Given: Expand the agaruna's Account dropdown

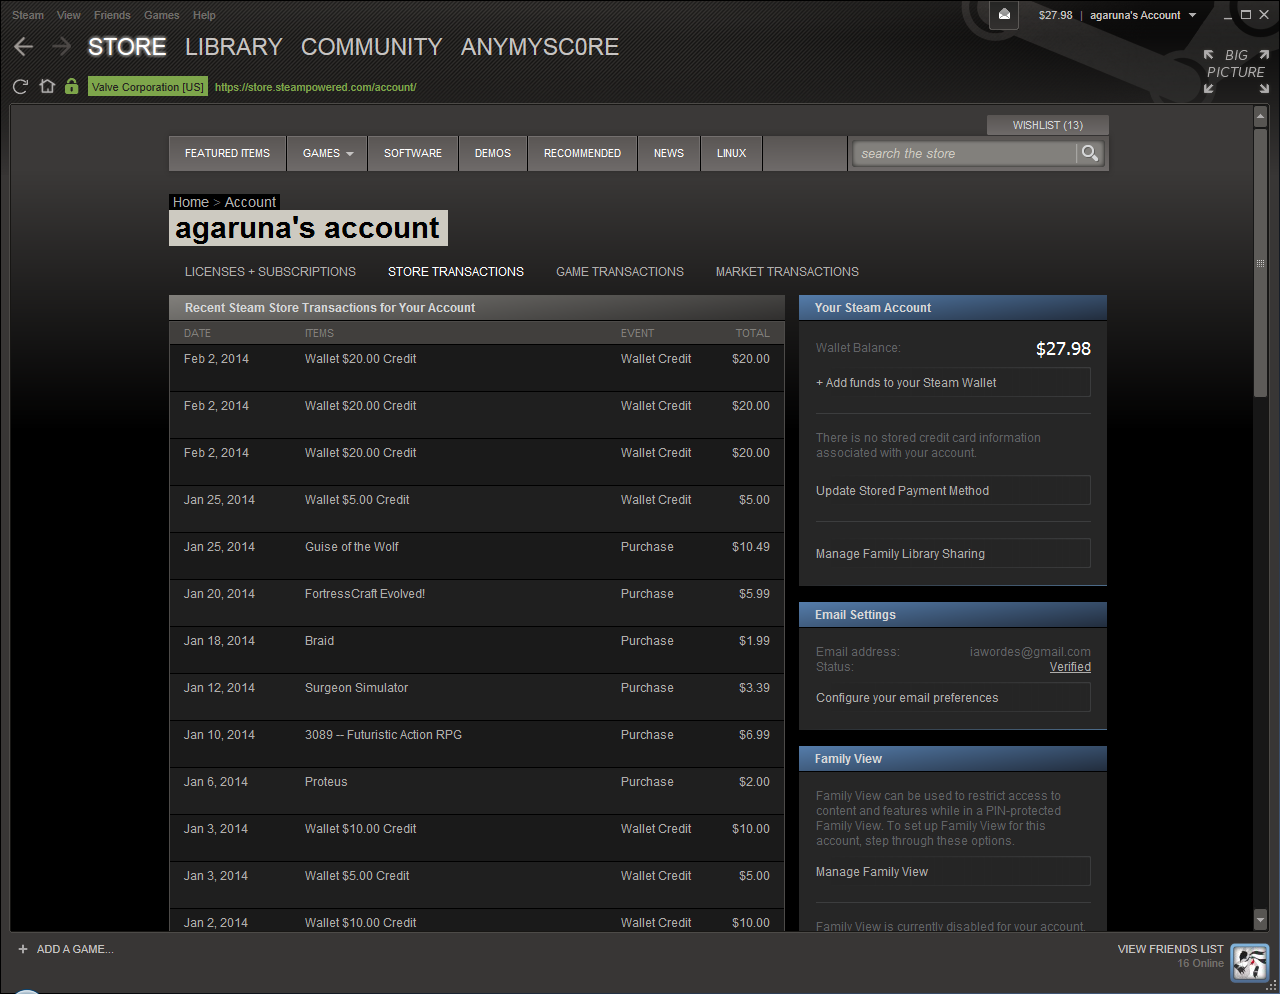Looking at the screenshot, I should point(1143,15).
